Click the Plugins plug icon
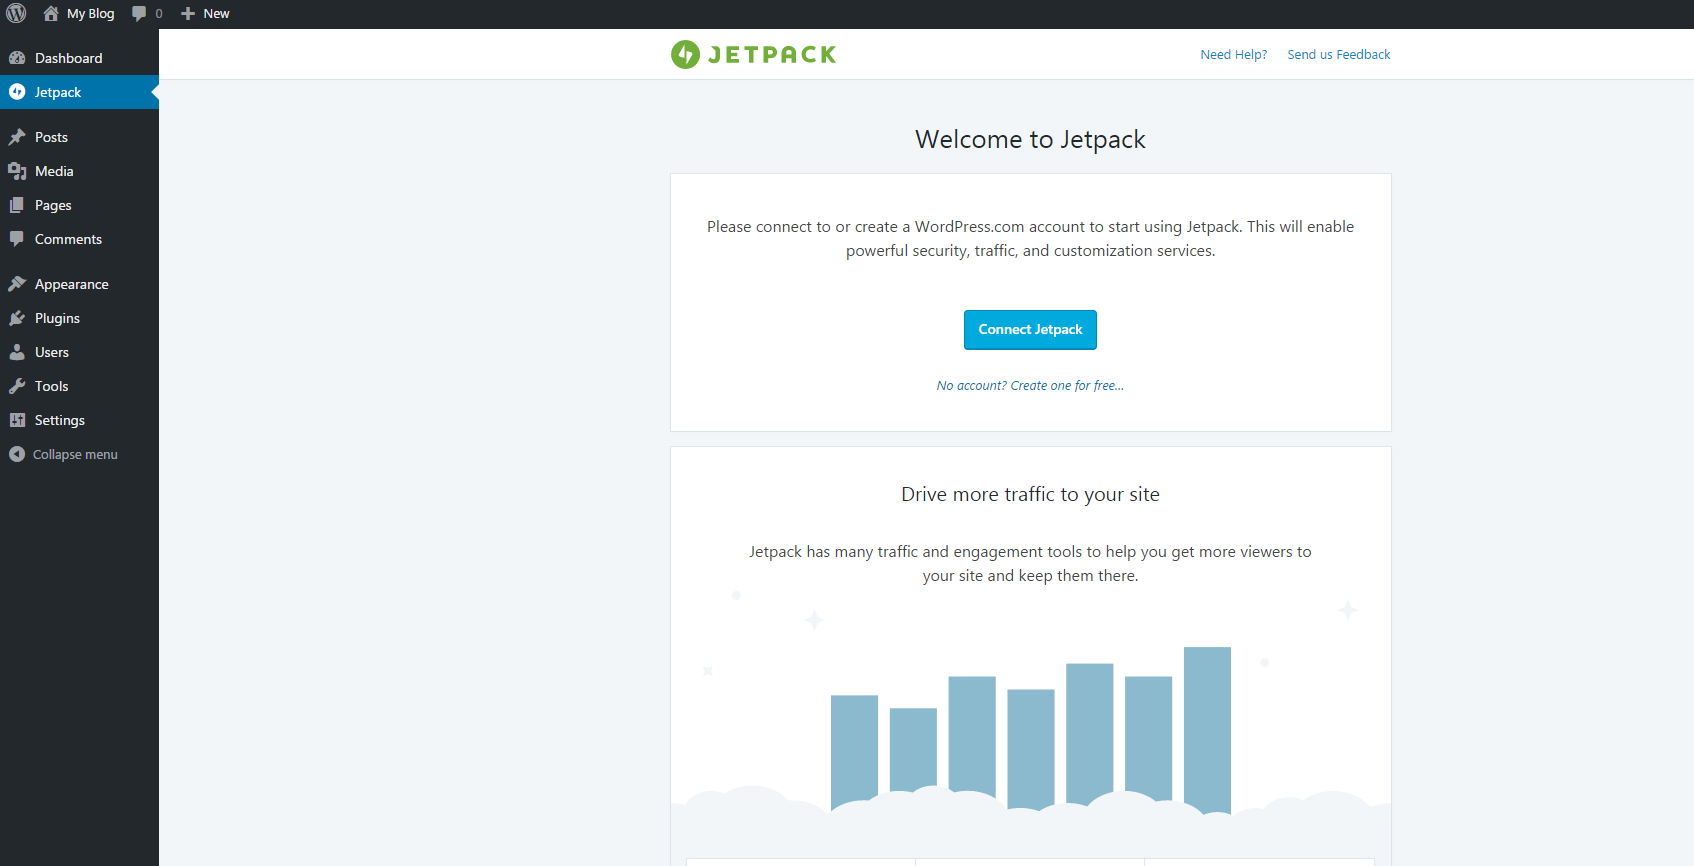Screen dimensions: 1694x866 (x=17, y=318)
